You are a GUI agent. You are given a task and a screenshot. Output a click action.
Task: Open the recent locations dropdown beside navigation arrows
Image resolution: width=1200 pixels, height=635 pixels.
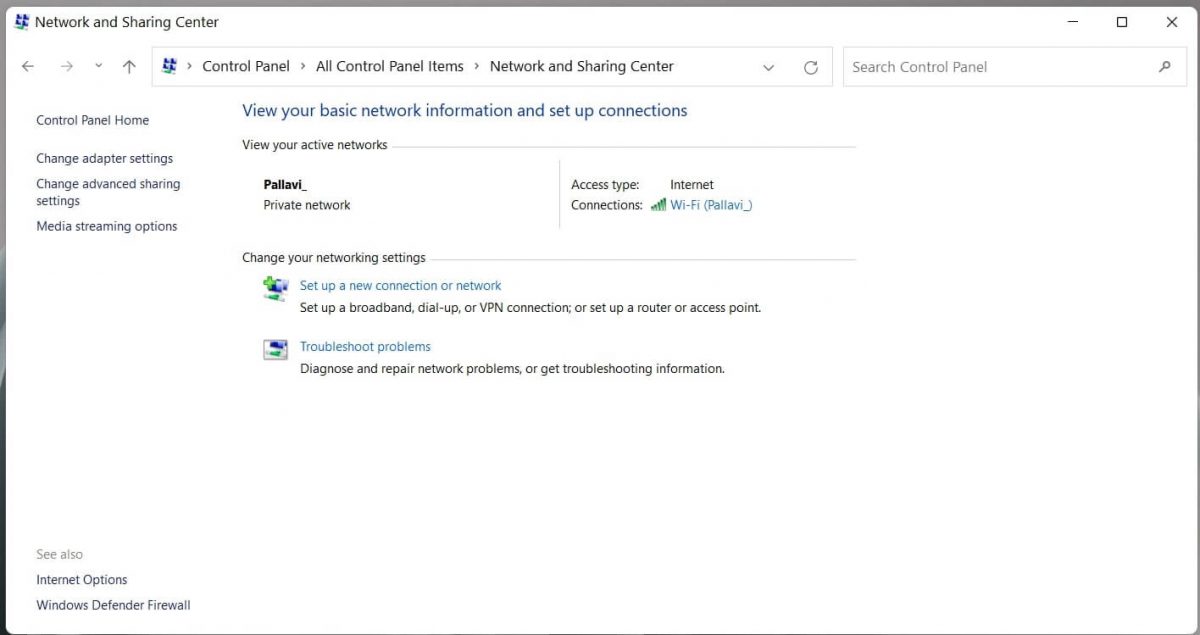tap(98, 66)
